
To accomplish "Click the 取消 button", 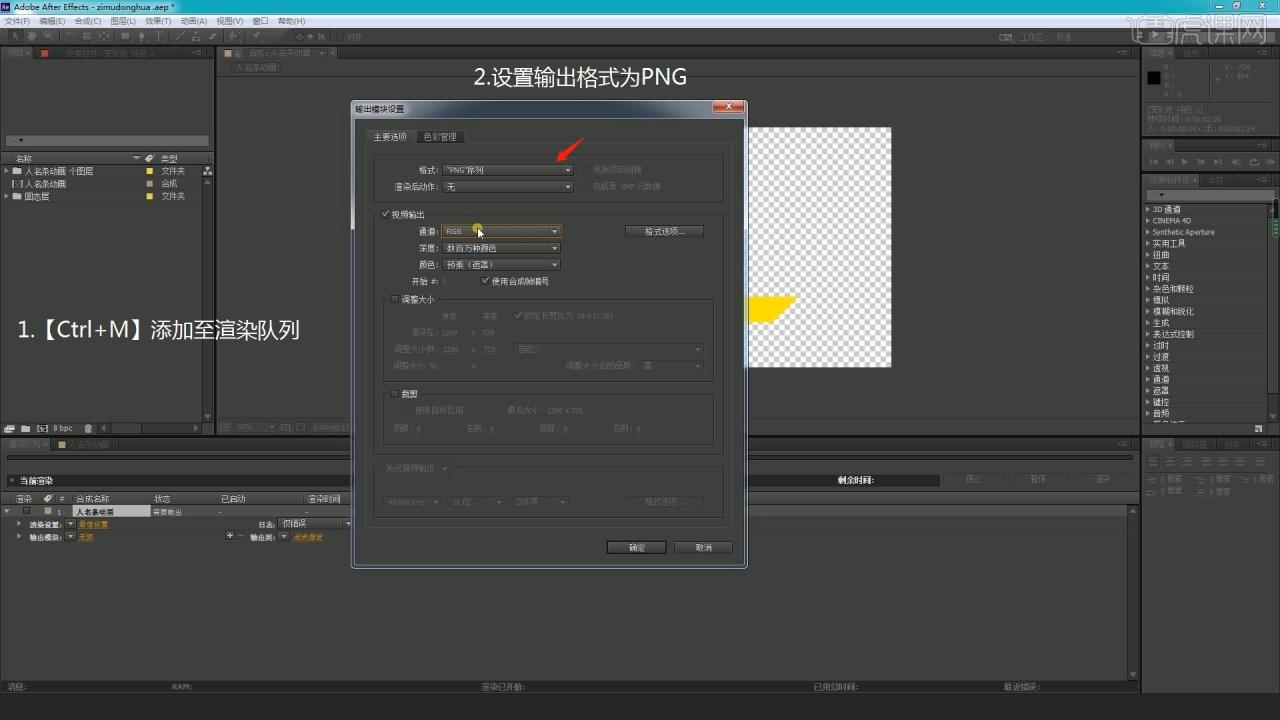I will point(703,547).
